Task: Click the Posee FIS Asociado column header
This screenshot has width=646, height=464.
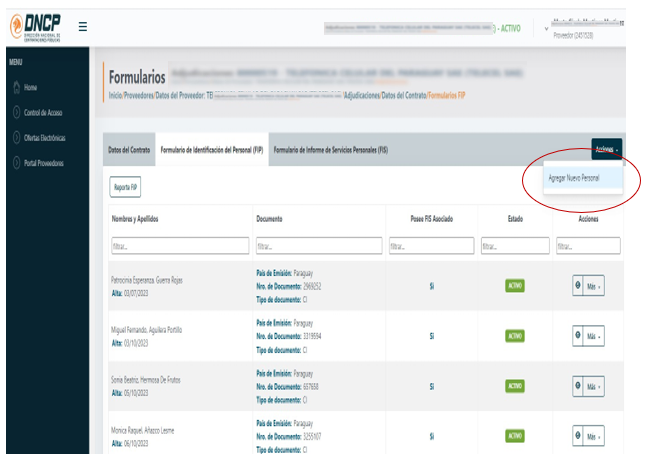Action: [x=431, y=219]
